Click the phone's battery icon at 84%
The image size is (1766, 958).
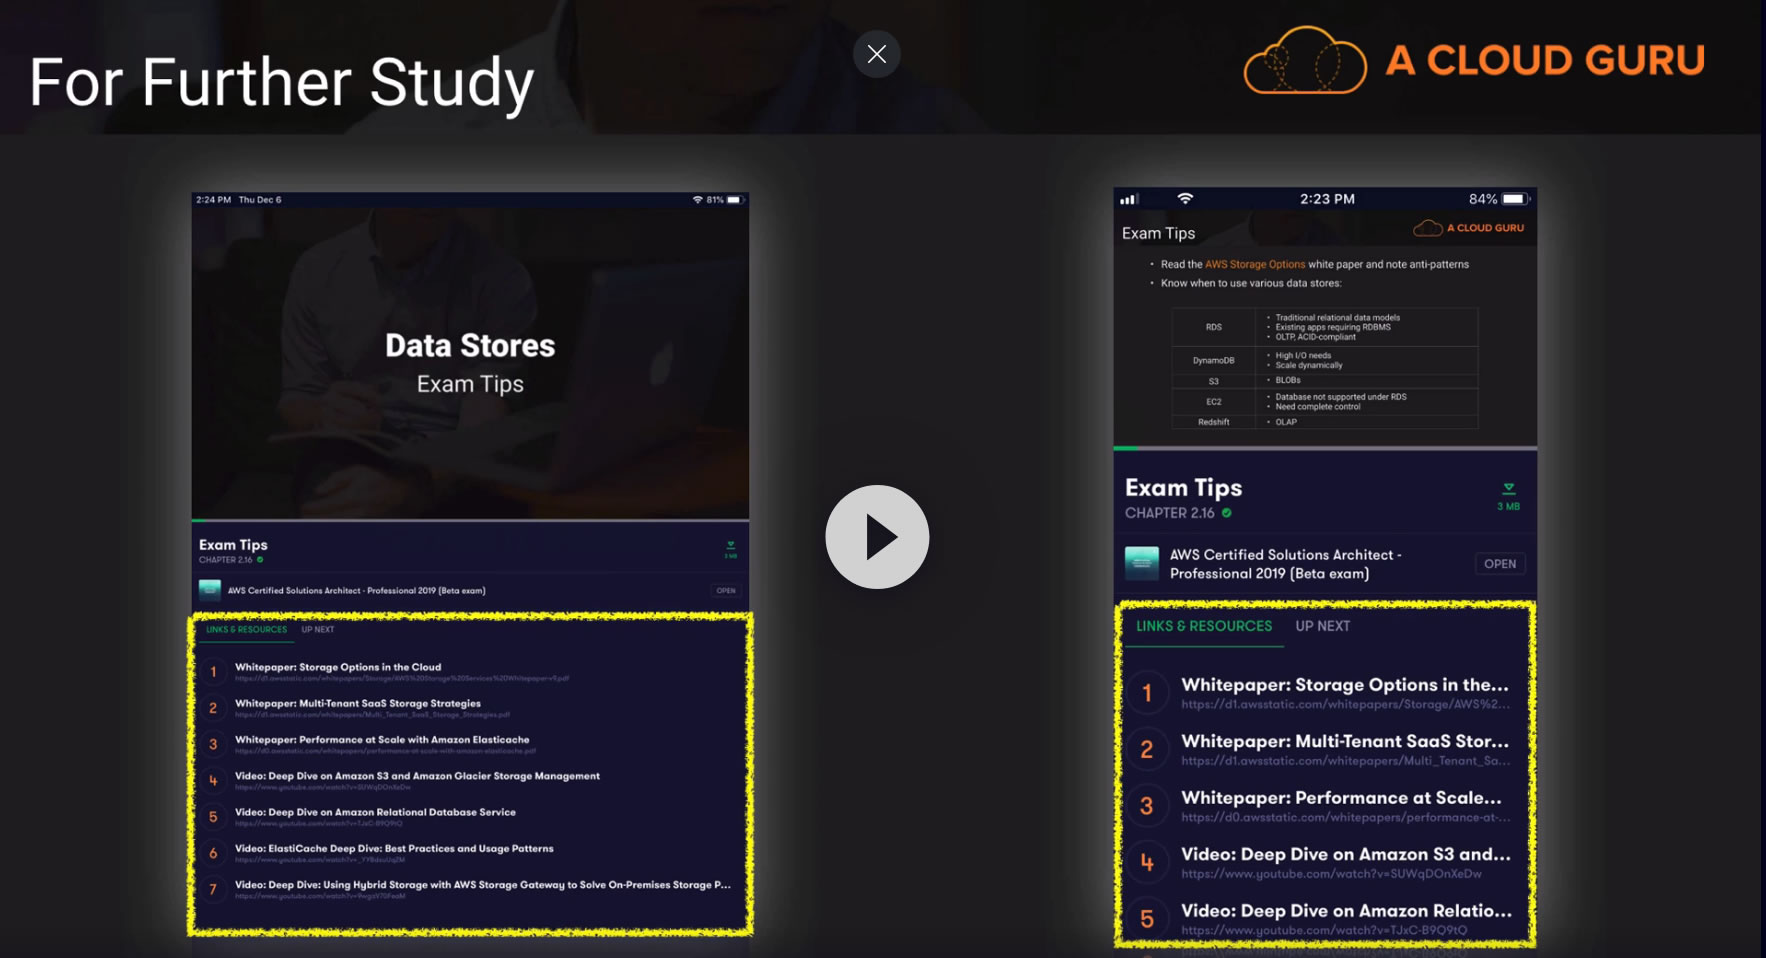(1516, 199)
